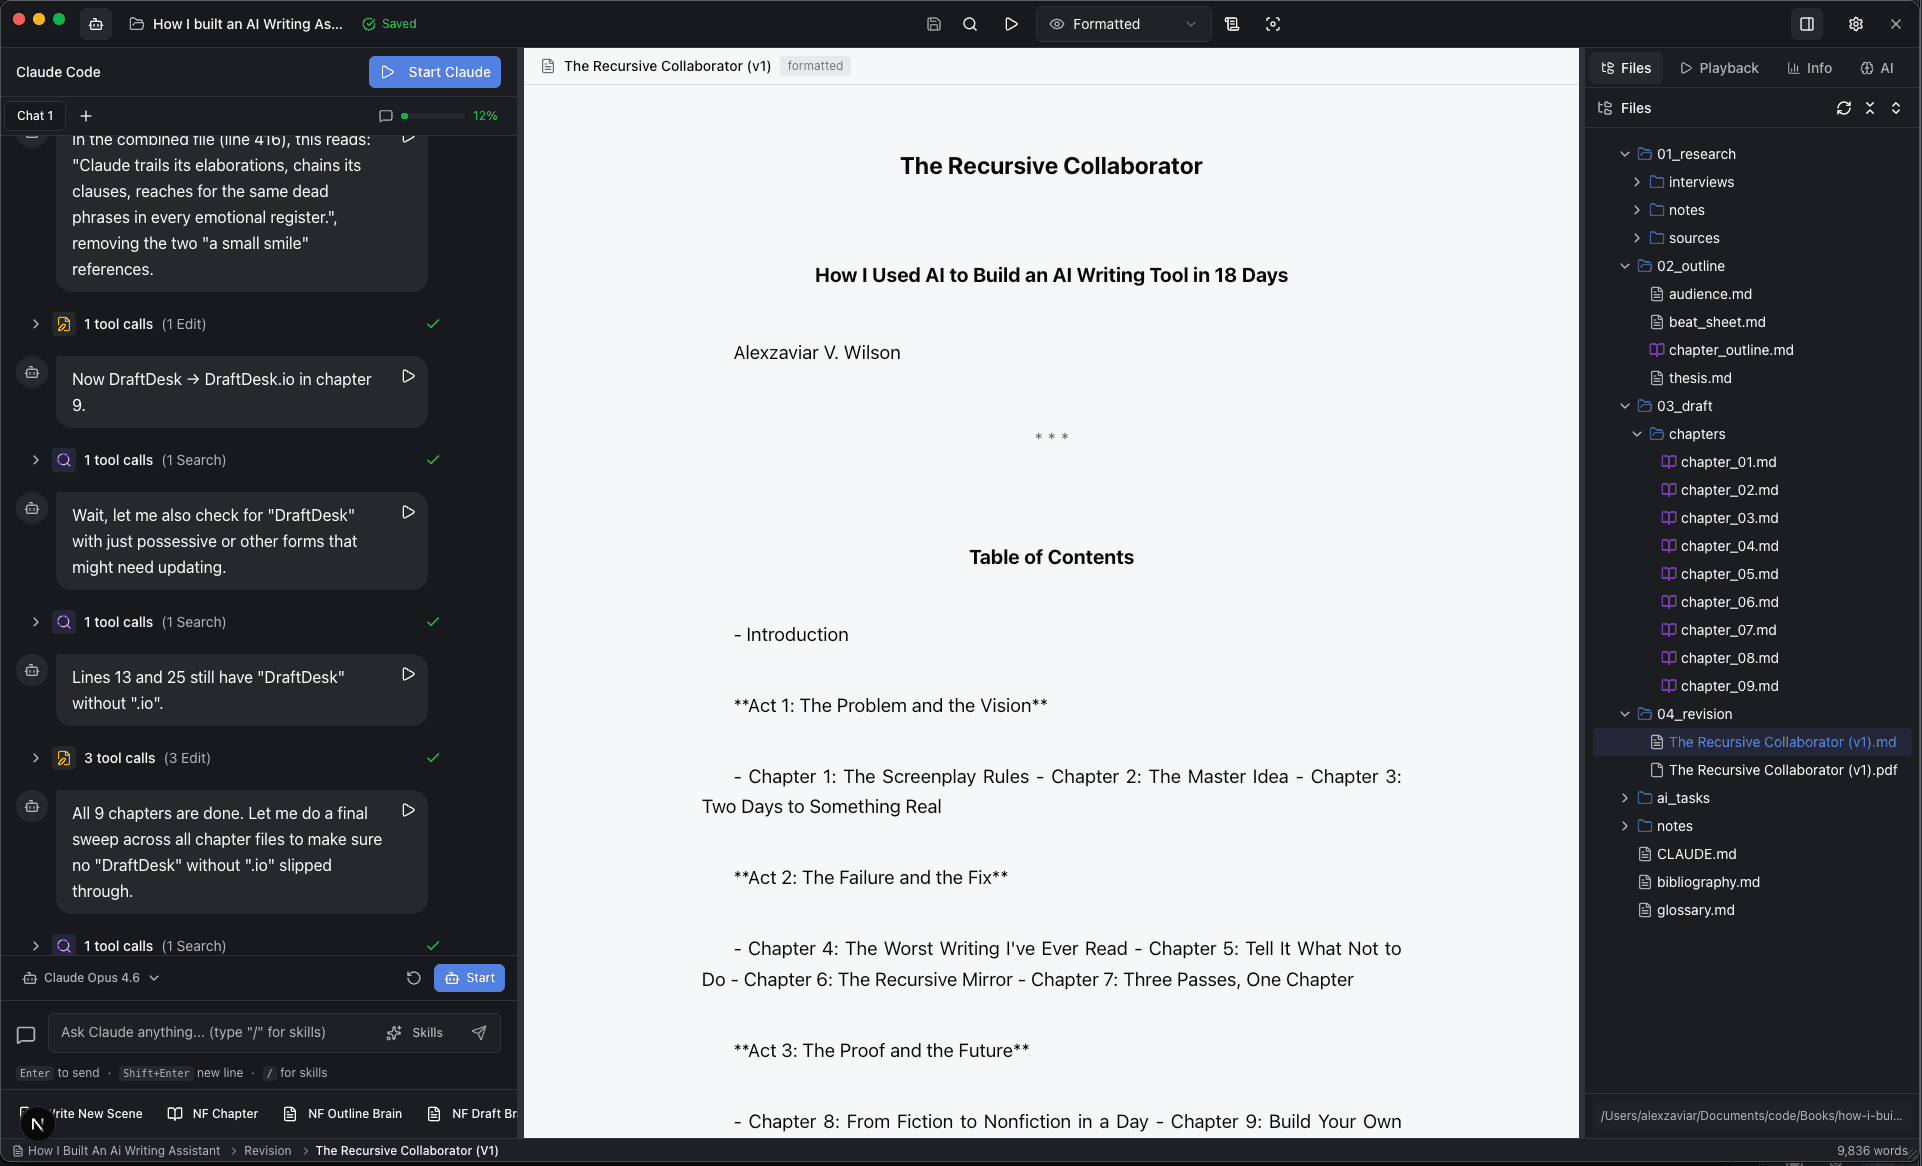1922x1166 pixels.
Task: Enter focus mode via the crosshair icon
Action: click(1272, 23)
